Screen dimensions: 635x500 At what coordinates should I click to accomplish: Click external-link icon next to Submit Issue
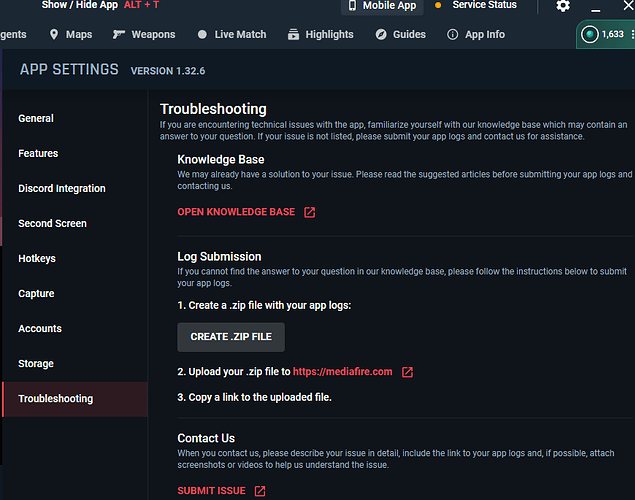260,491
